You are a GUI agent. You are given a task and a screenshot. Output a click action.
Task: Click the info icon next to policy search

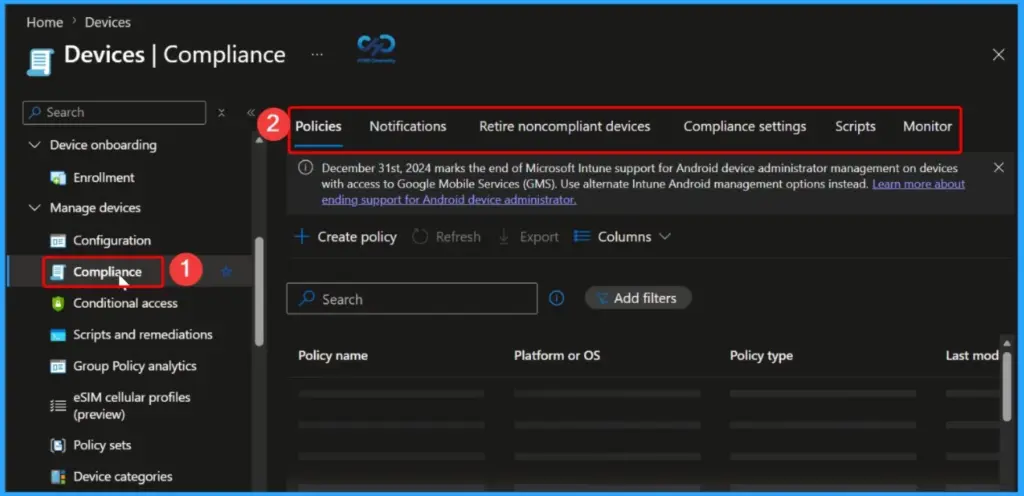click(x=556, y=298)
